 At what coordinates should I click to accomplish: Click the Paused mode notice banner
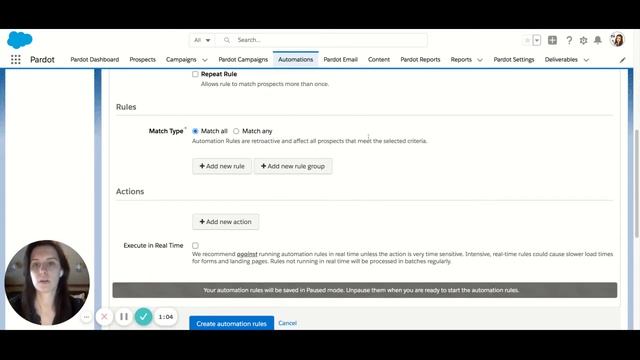tap(365, 290)
